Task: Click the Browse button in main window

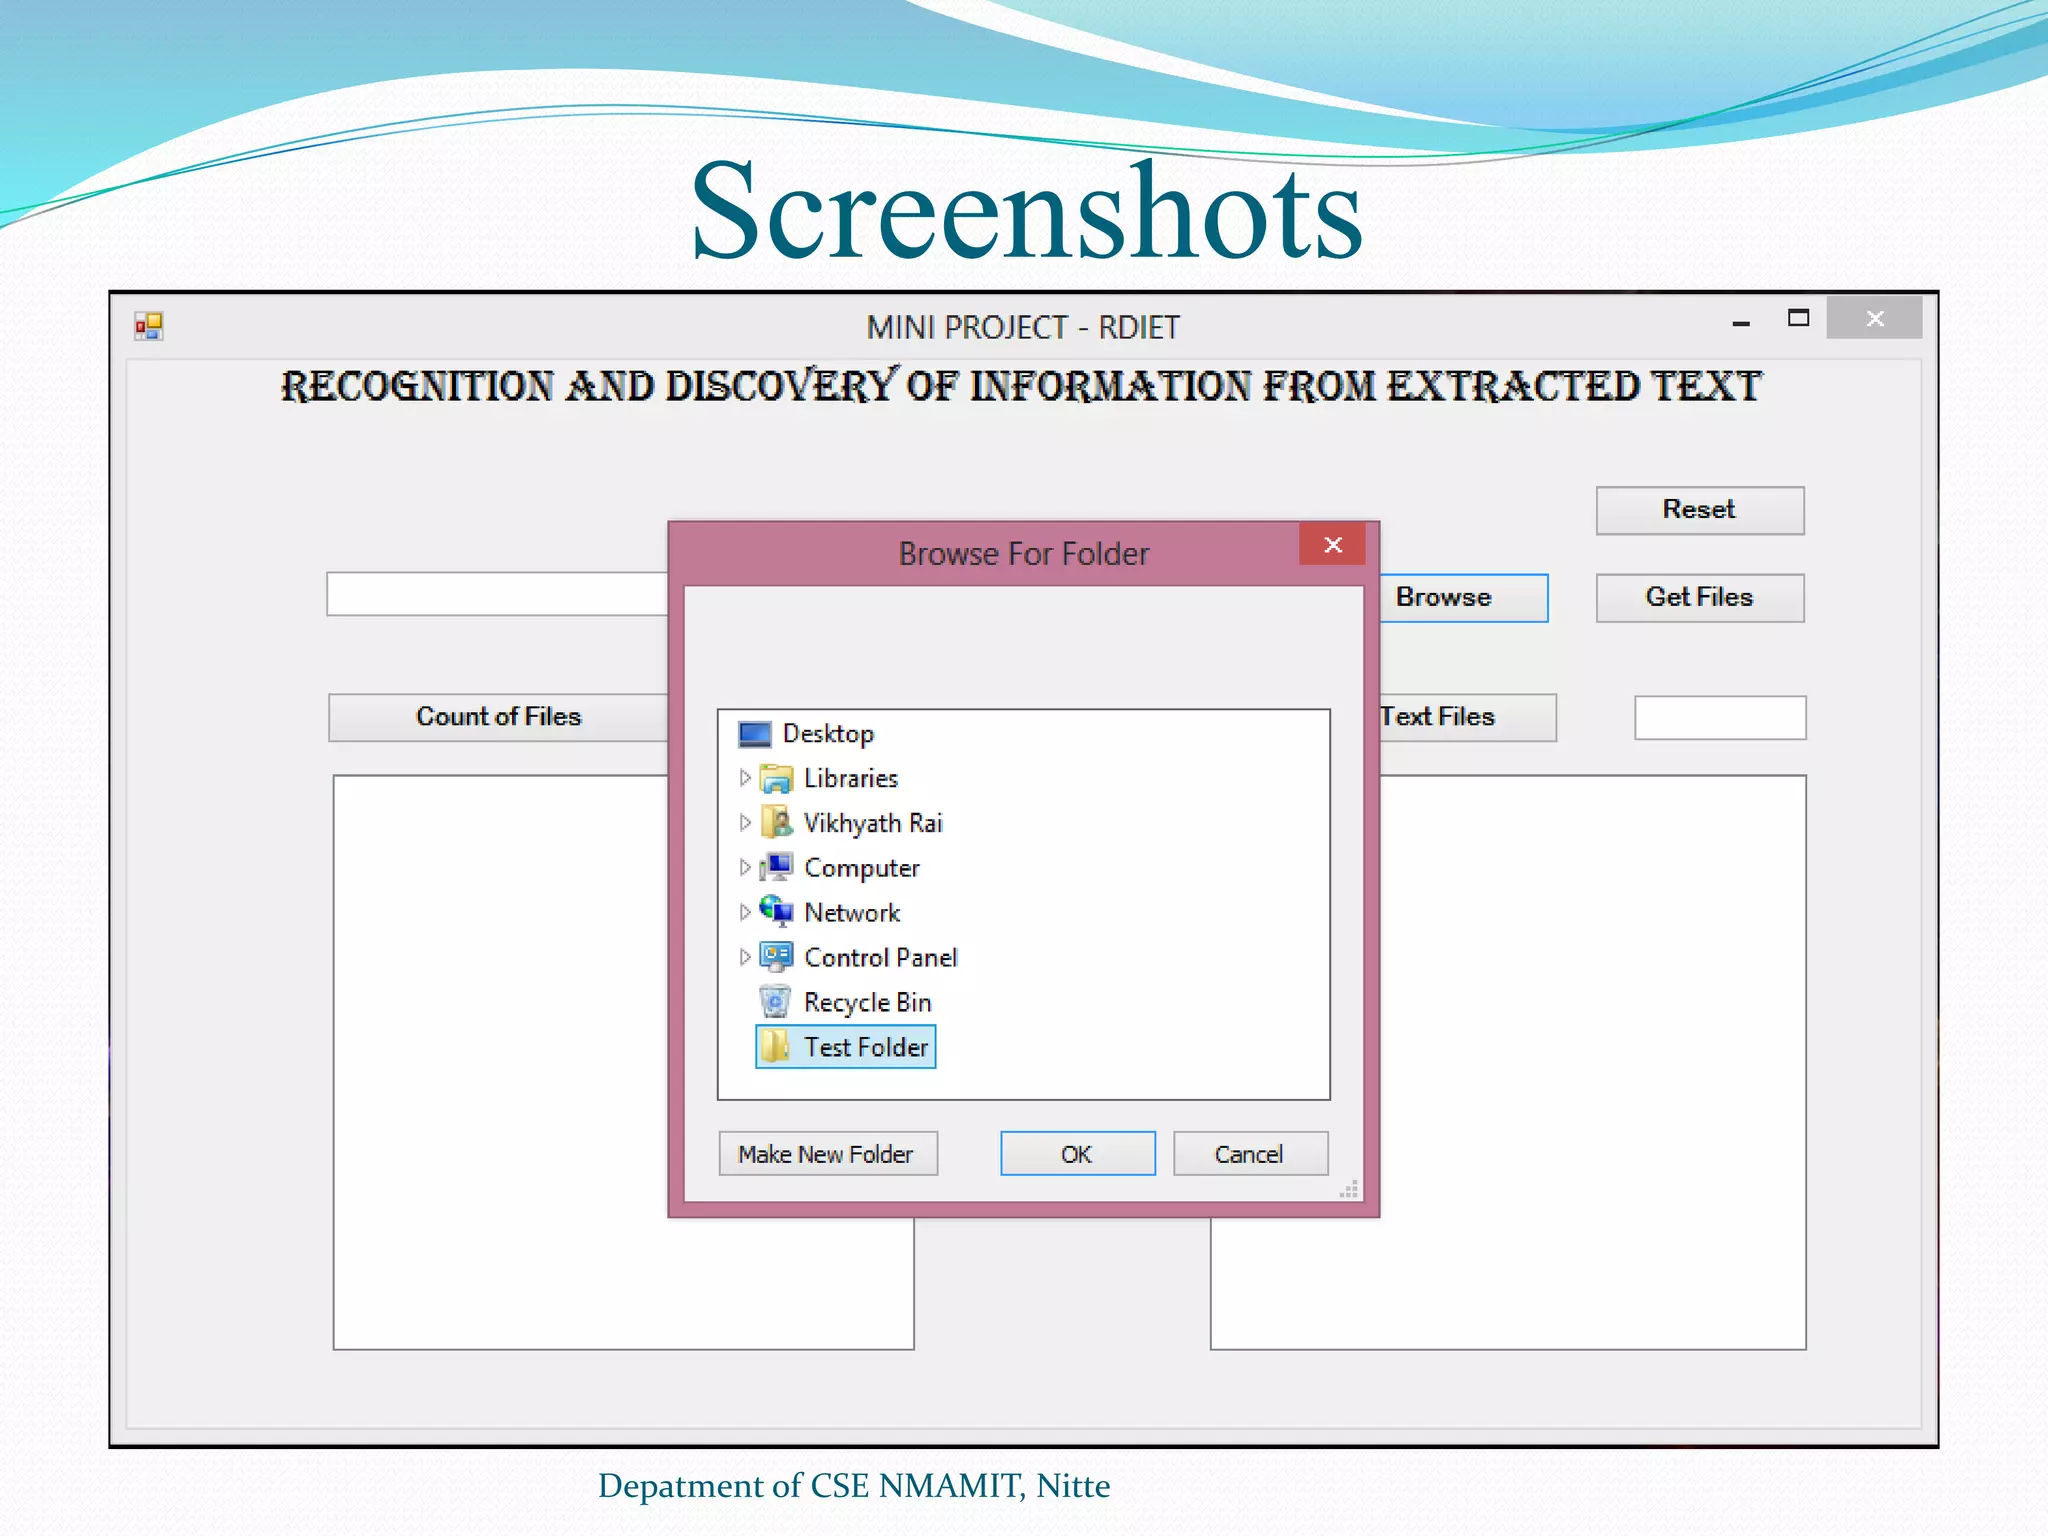Action: coord(1464,597)
